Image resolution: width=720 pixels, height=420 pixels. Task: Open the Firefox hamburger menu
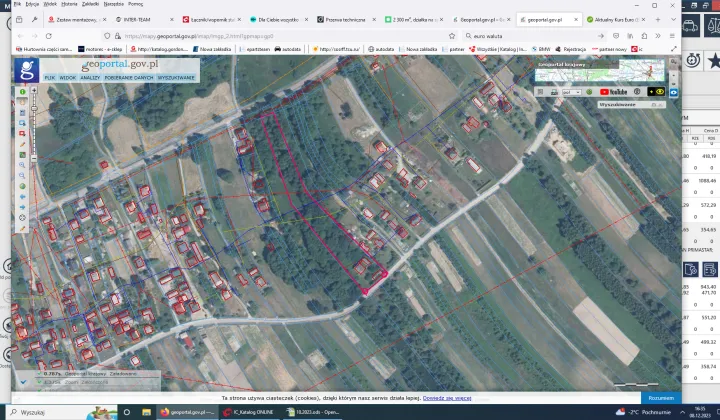click(x=672, y=36)
